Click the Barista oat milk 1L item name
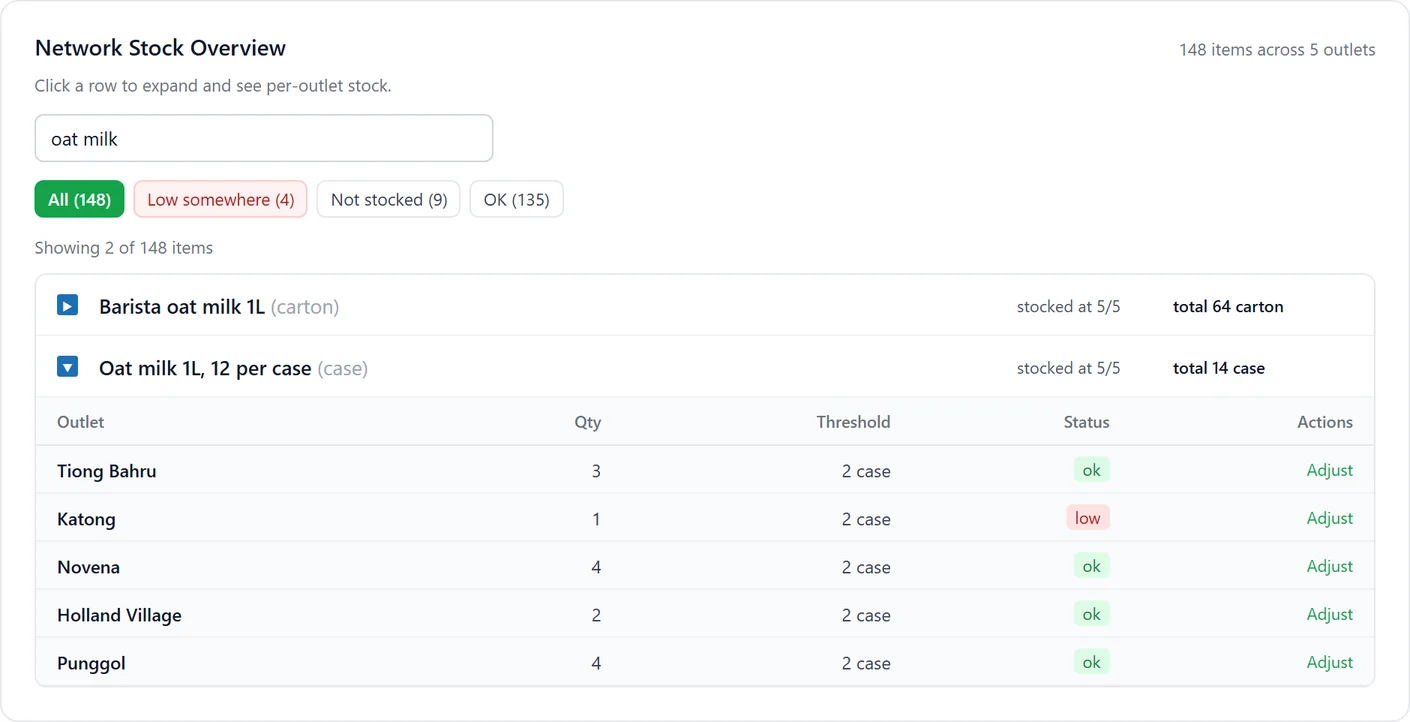This screenshot has width=1410, height=722. (x=182, y=307)
